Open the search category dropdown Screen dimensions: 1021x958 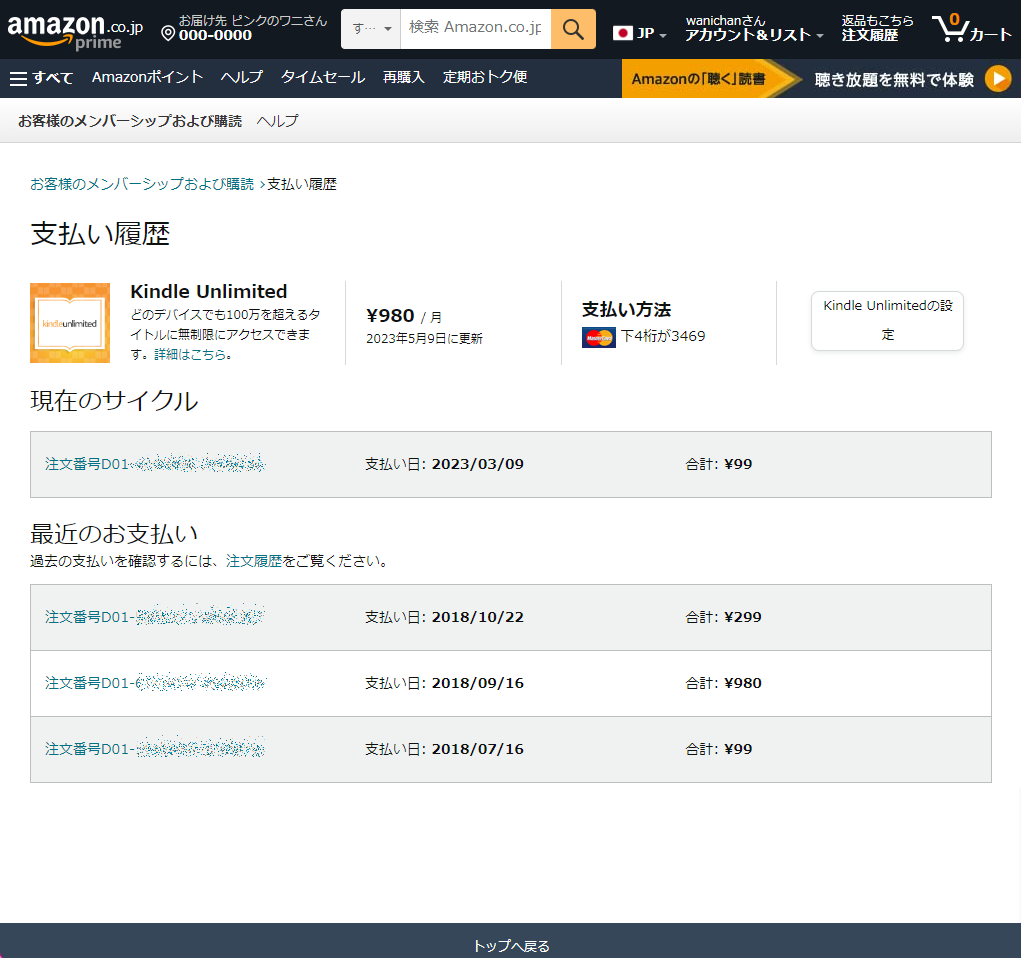click(x=371, y=29)
